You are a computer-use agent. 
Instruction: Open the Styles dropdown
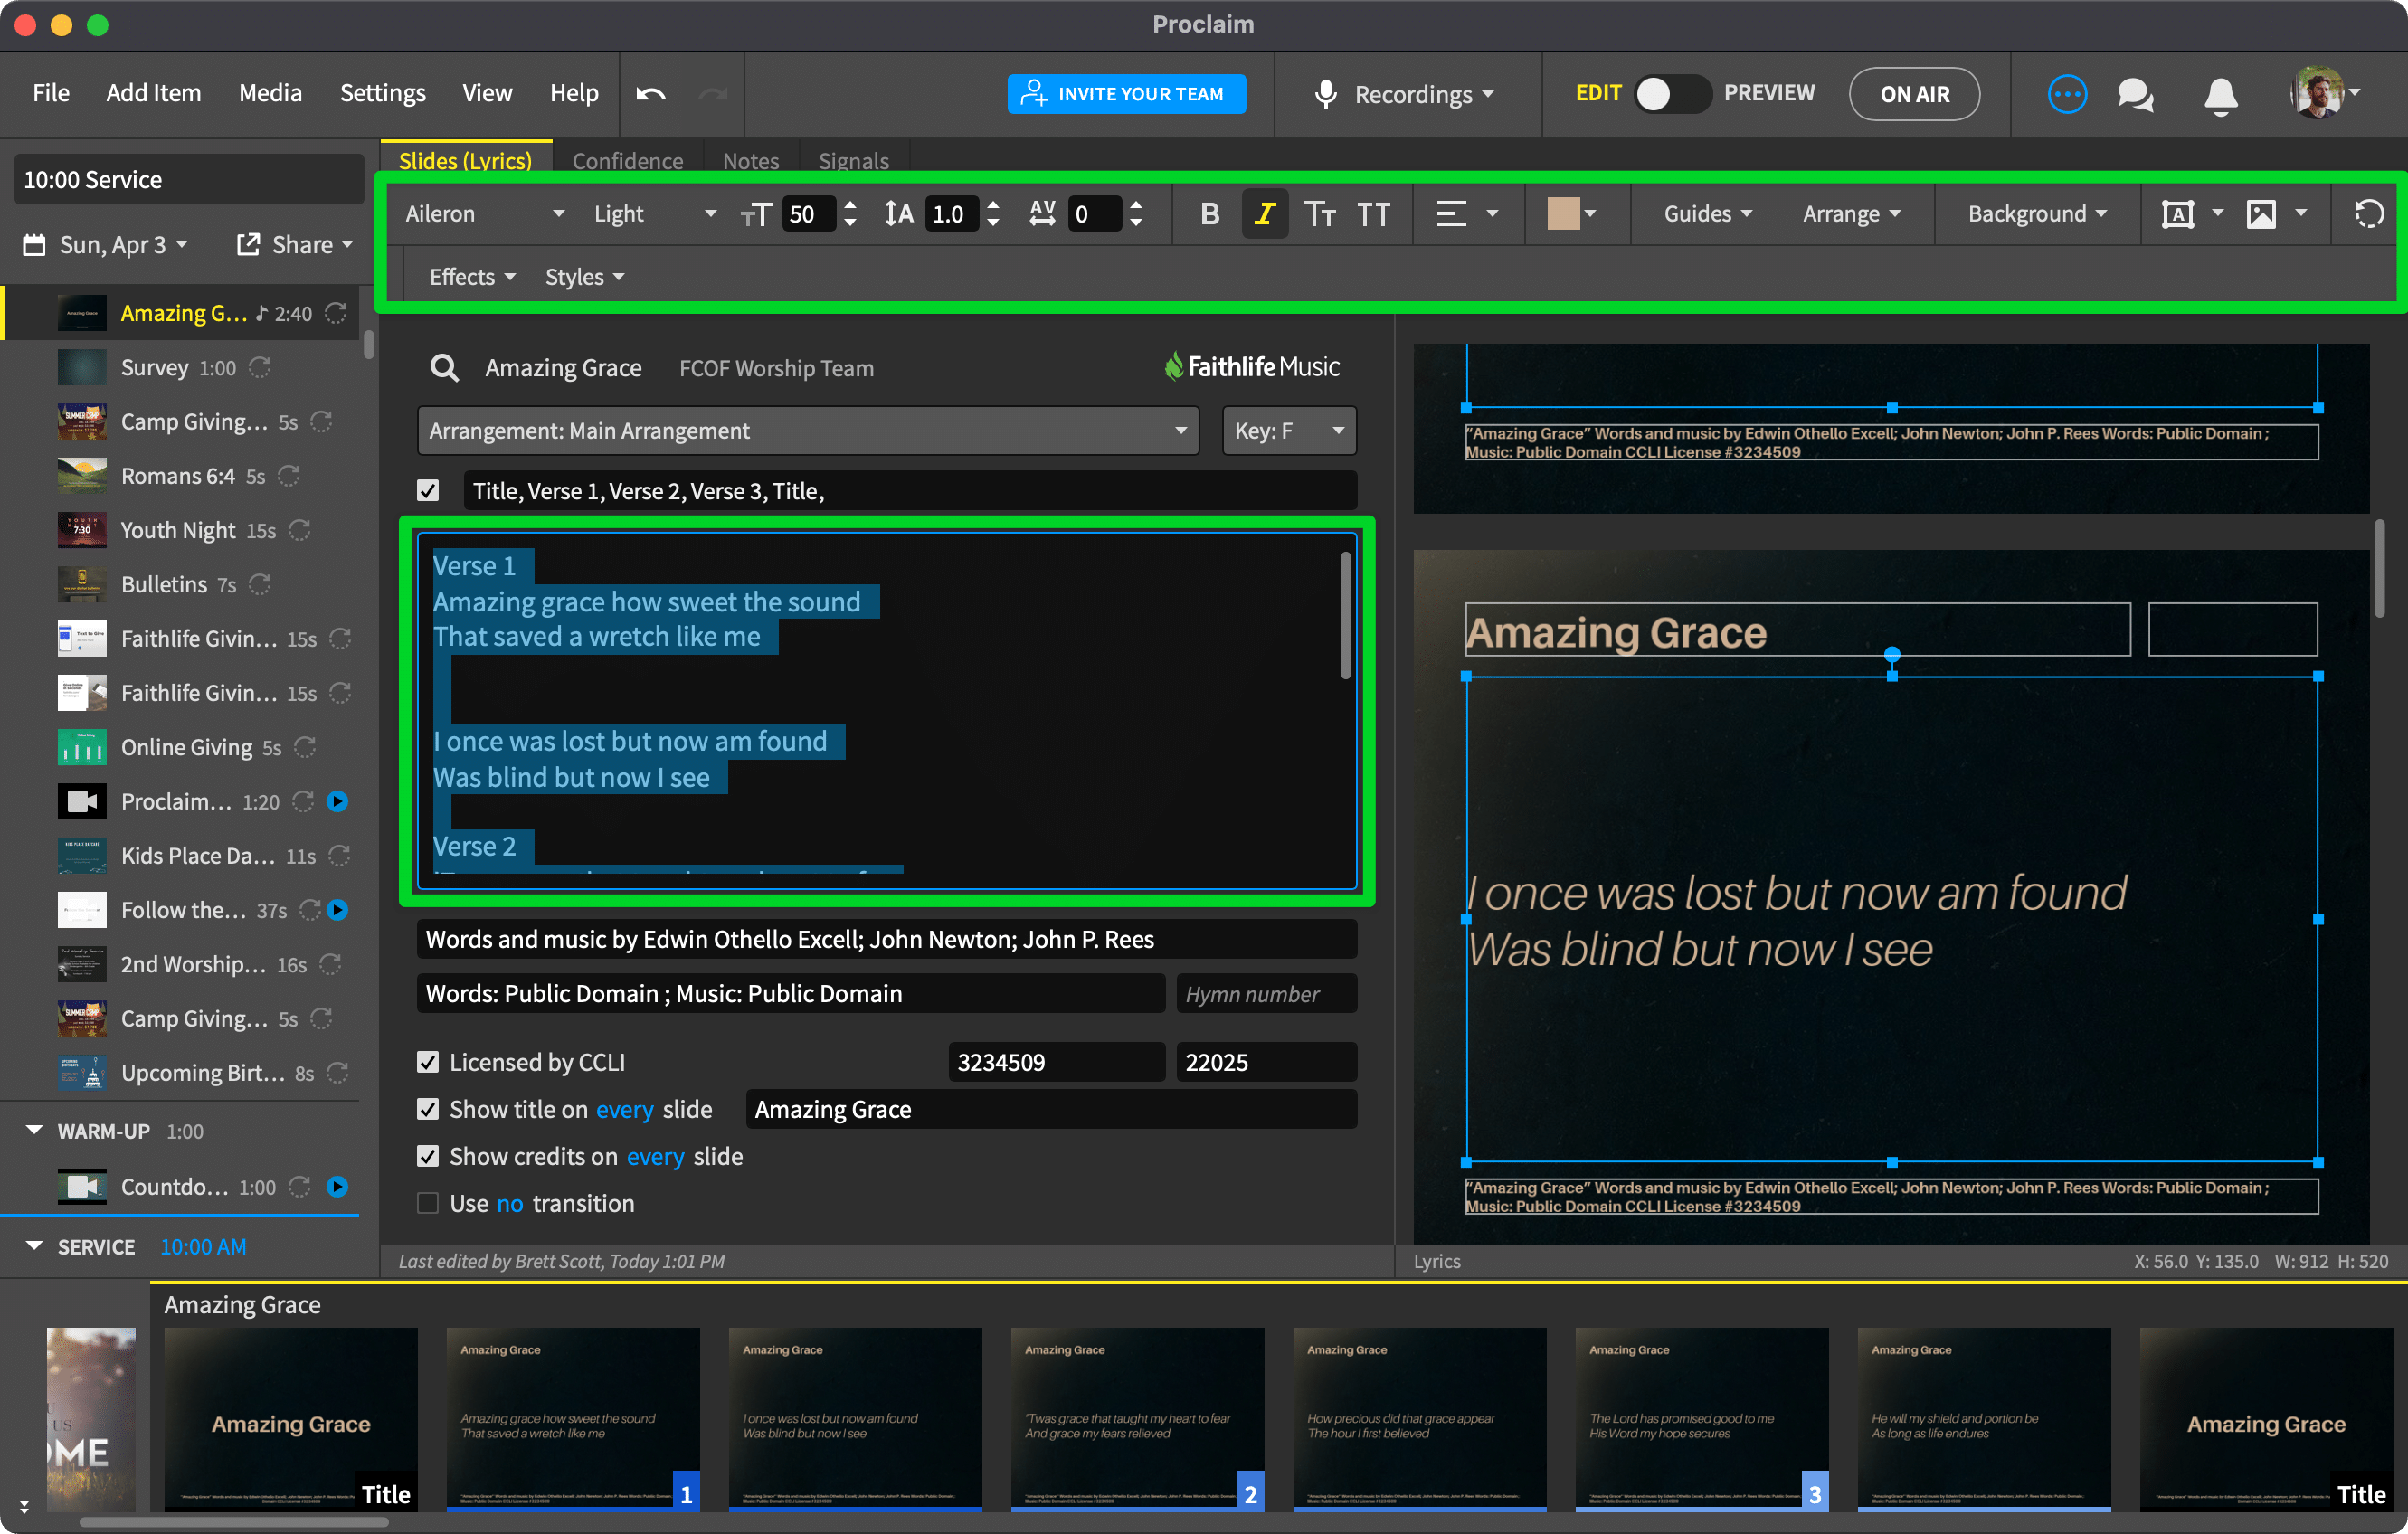click(584, 277)
